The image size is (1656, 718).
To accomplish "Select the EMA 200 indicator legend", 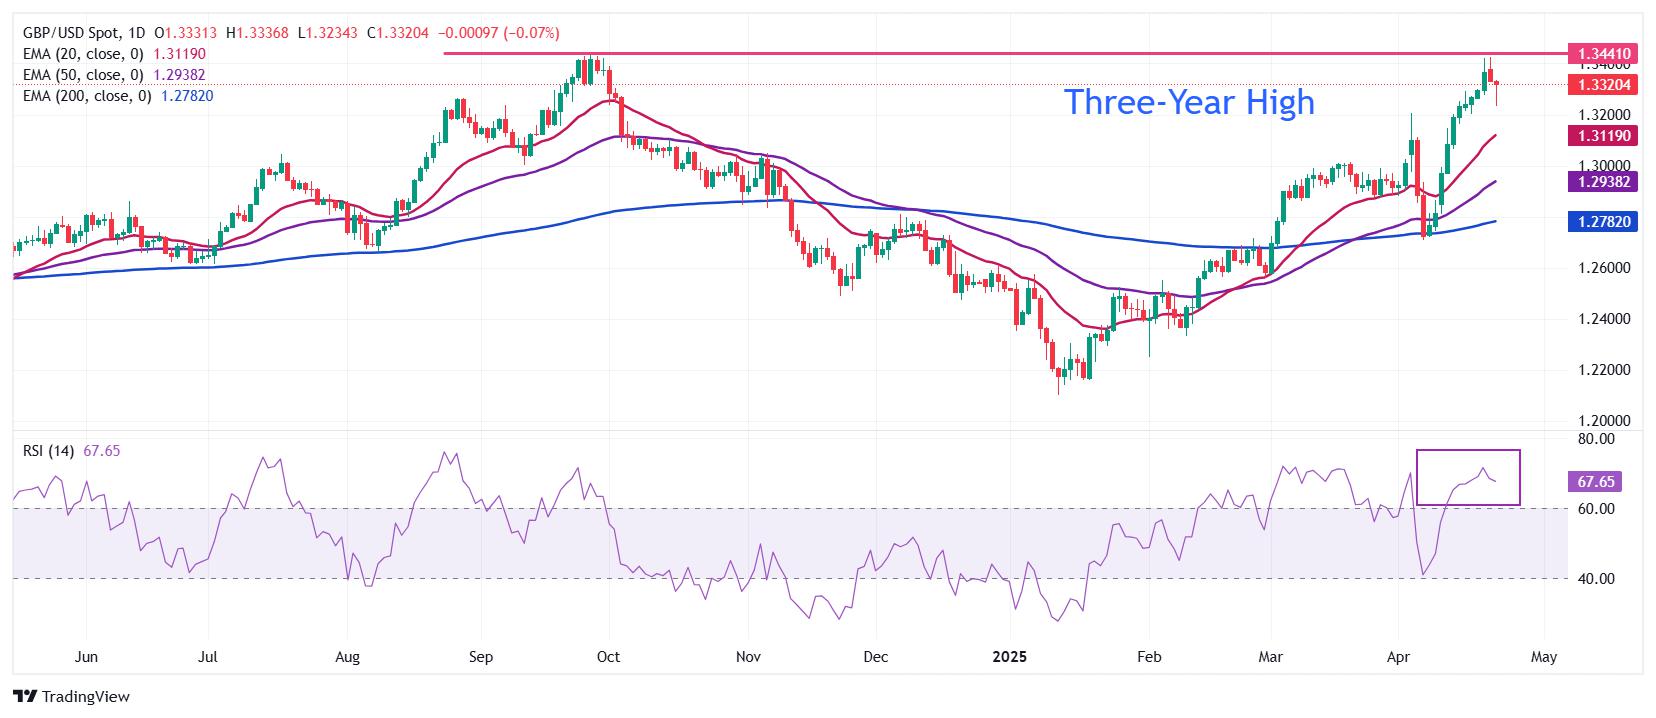I will click(118, 96).
